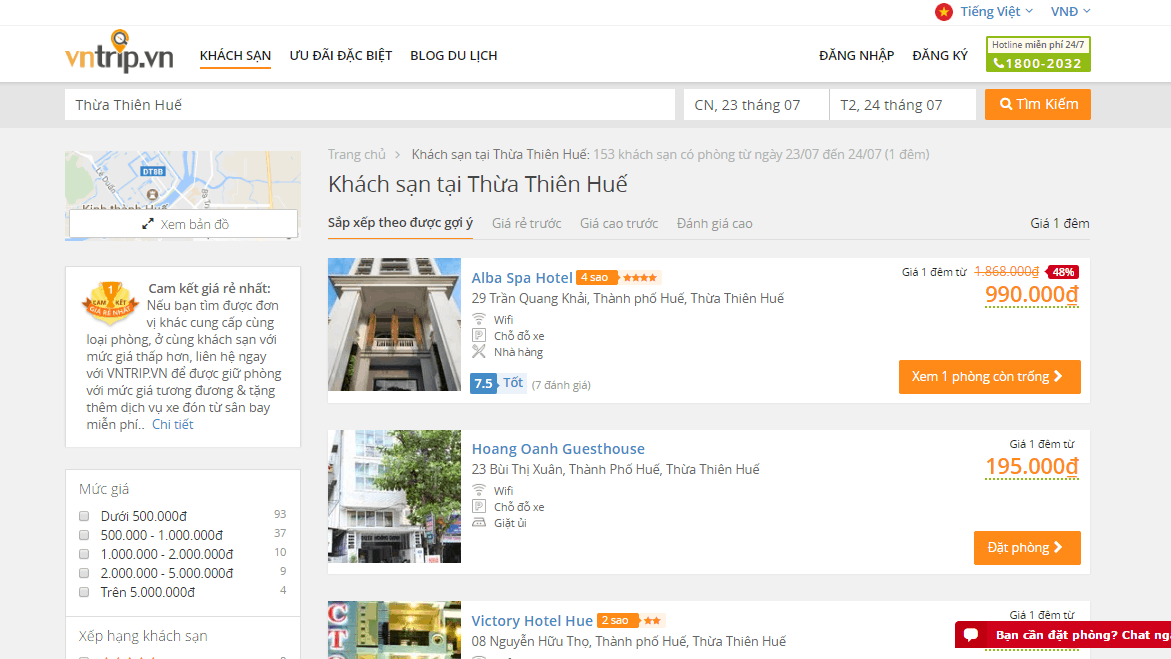Viewport: 1171px width, 659px height.
Task: Click the Tốt rating label
Action: (513, 383)
